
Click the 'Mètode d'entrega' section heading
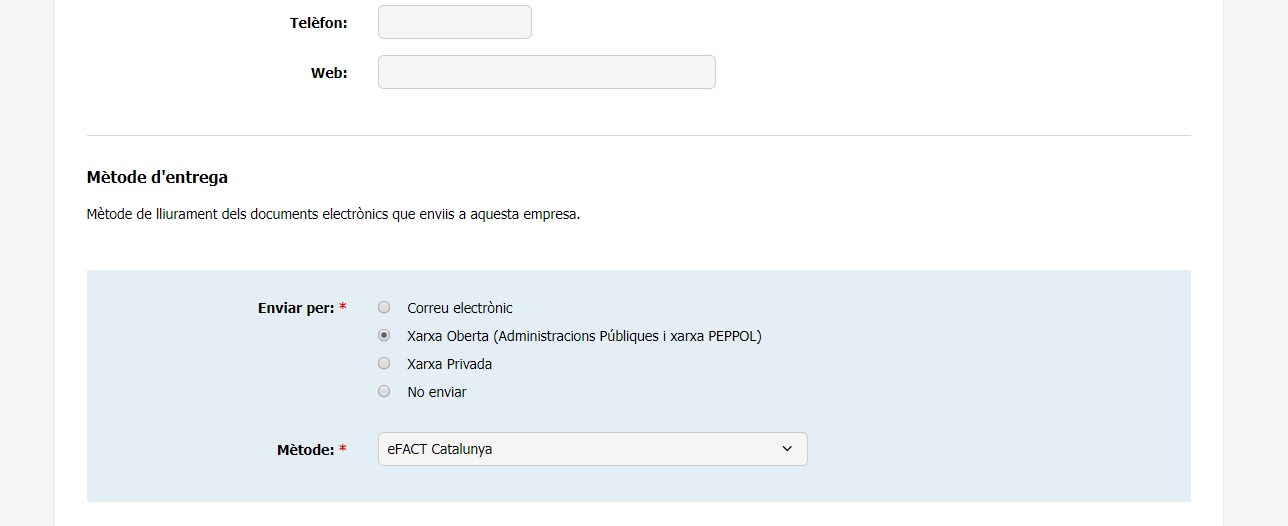[157, 177]
